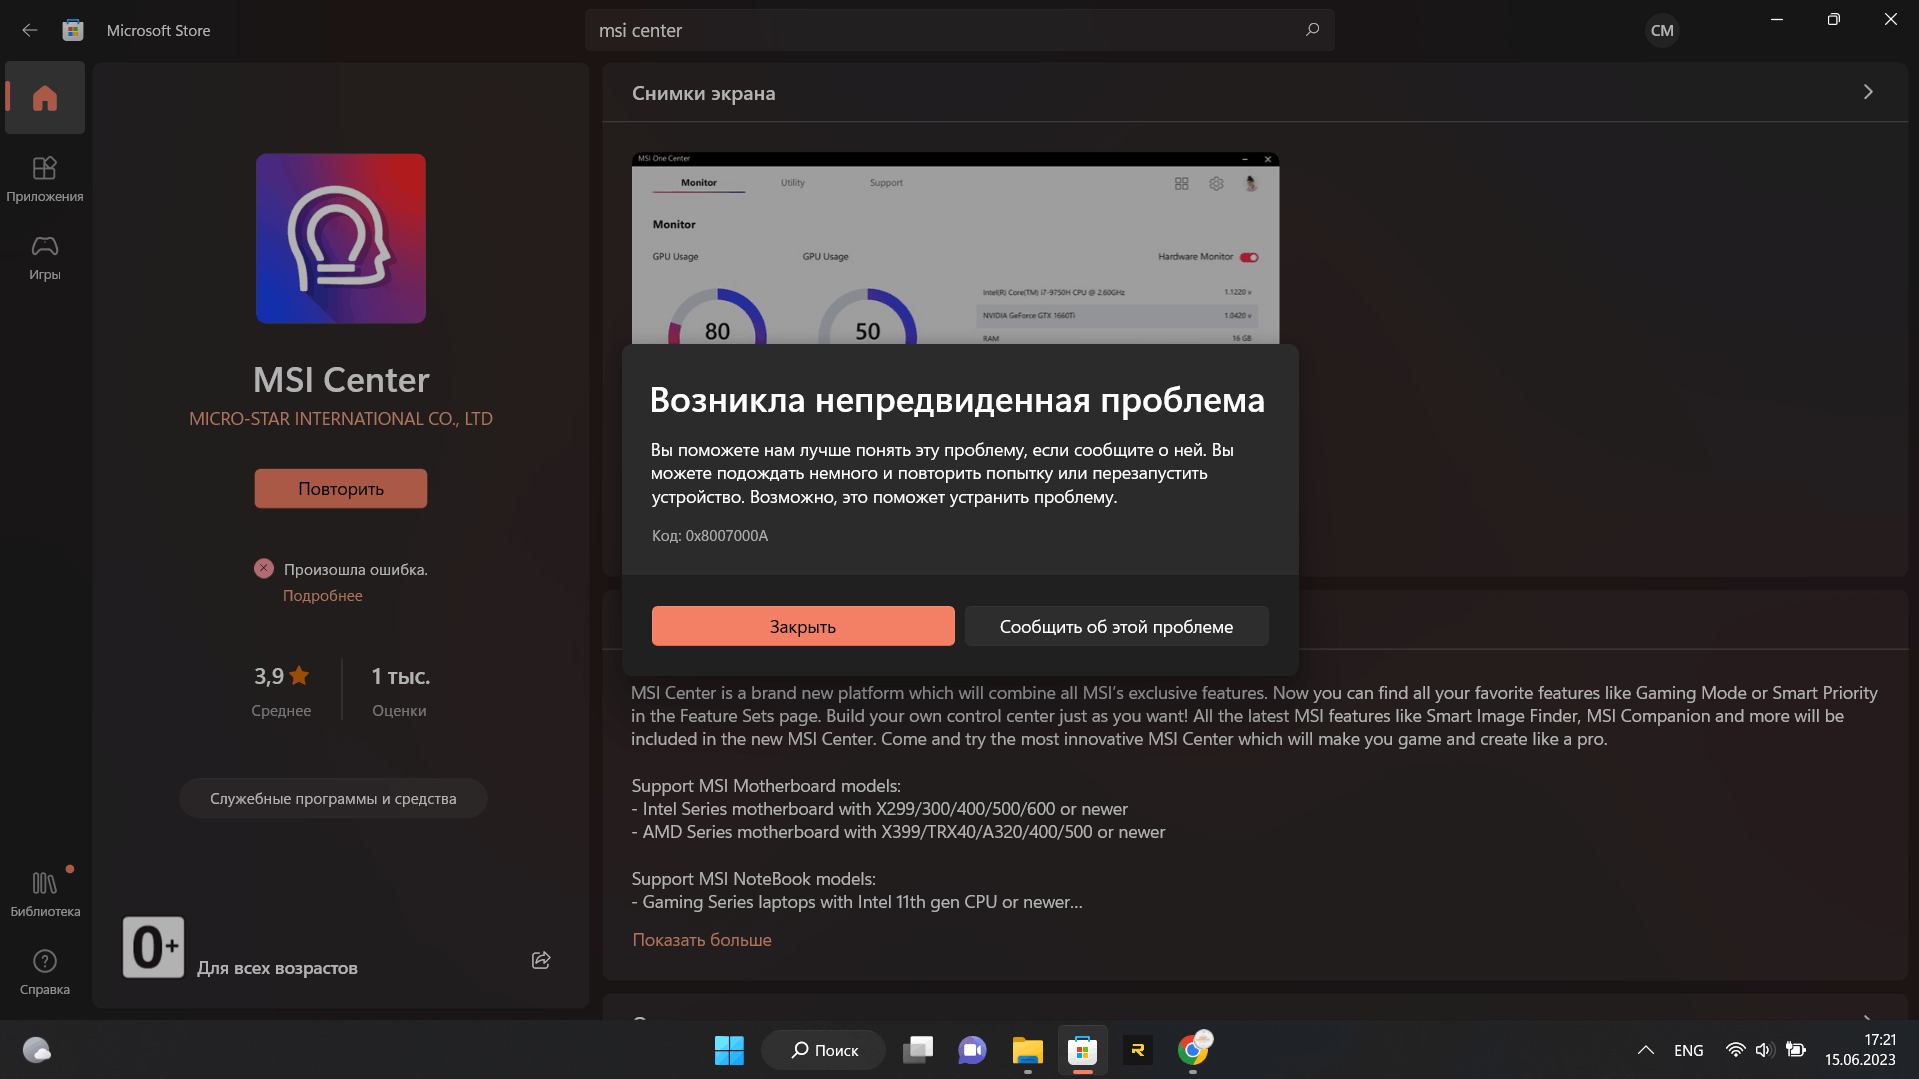Open MICRO-STAR INTERNATIONAL publisher link
Screen dimensions: 1919x1079
coord(341,418)
